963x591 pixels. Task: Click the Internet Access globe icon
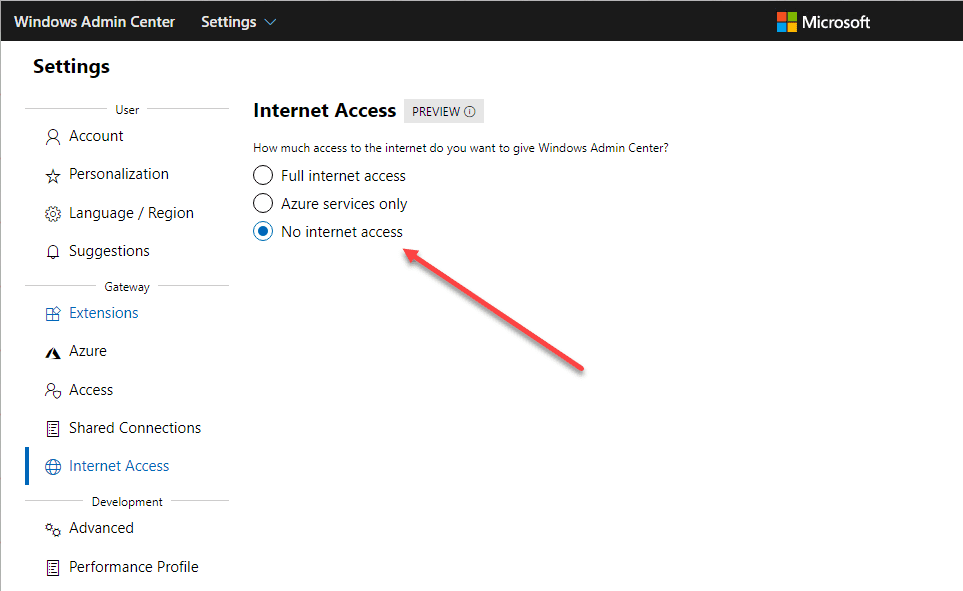(53, 467)
